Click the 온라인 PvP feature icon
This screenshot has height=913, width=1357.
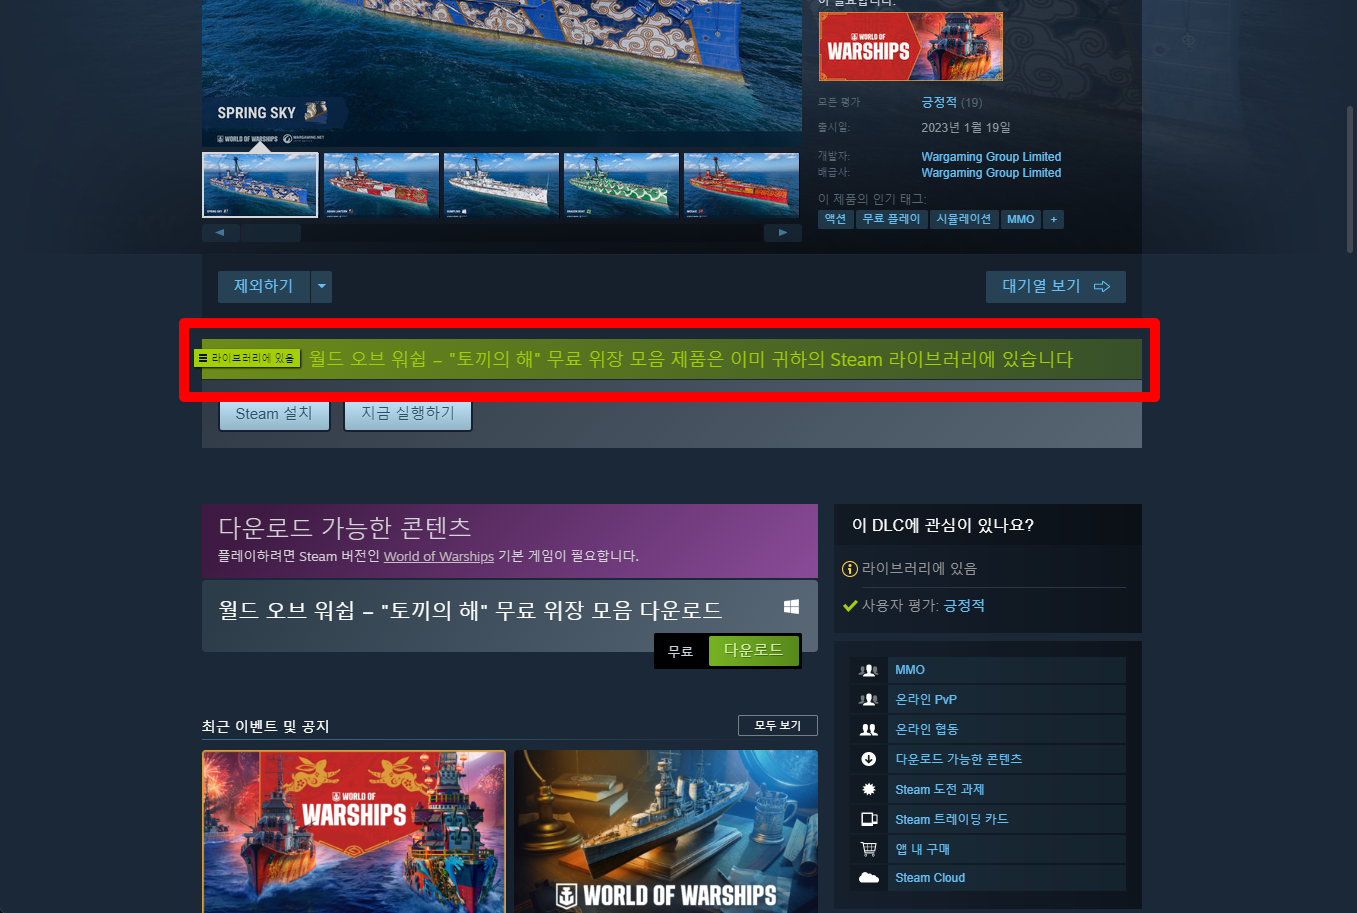click(x=869, y=700)
